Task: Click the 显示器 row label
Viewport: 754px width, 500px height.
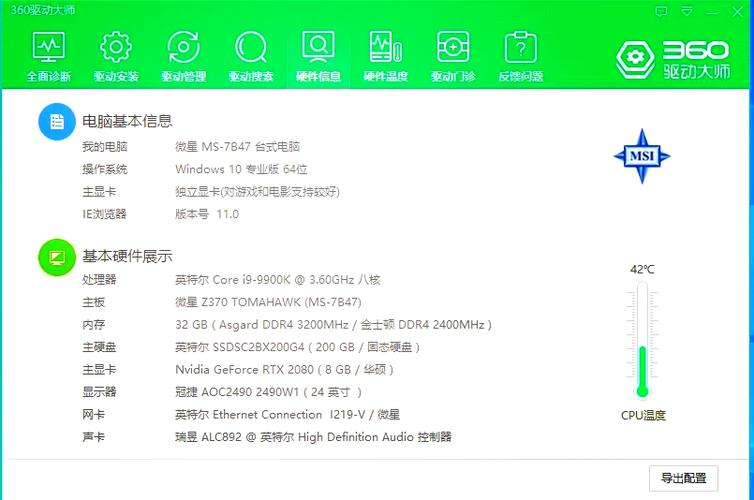Action: click(x=99, y=392)
